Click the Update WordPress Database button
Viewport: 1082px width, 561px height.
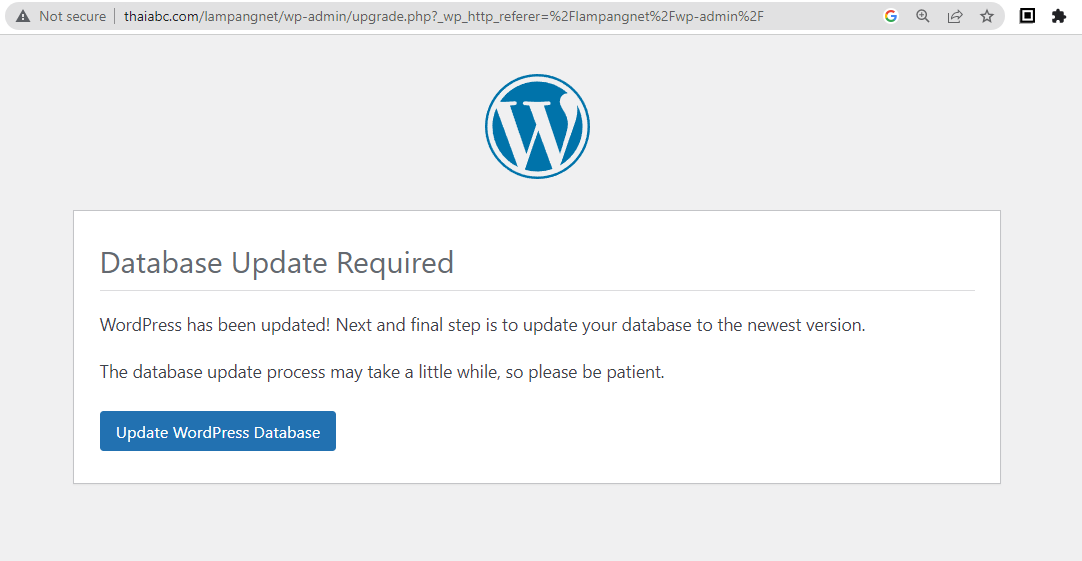[218, 431]
